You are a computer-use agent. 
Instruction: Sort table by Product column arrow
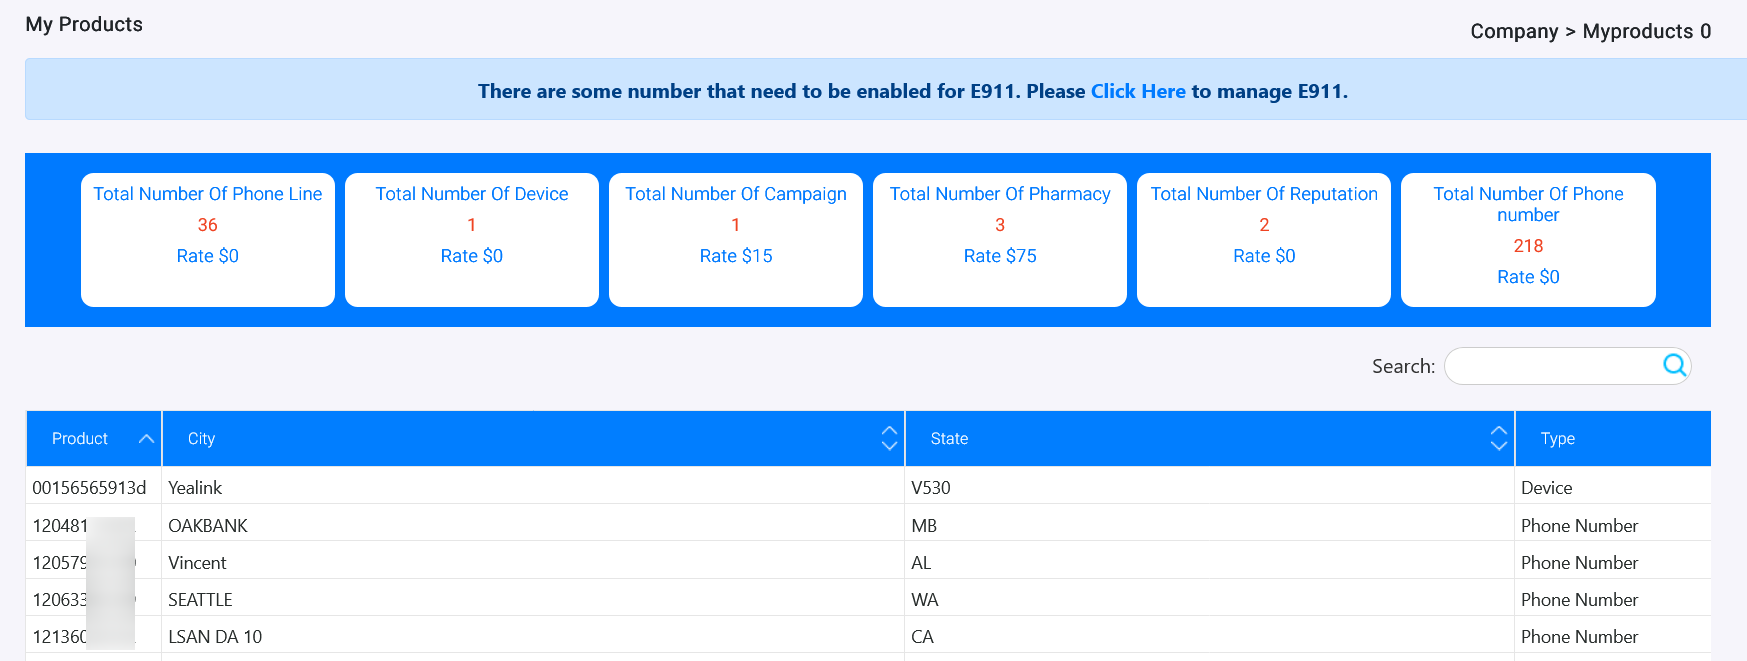146,439
